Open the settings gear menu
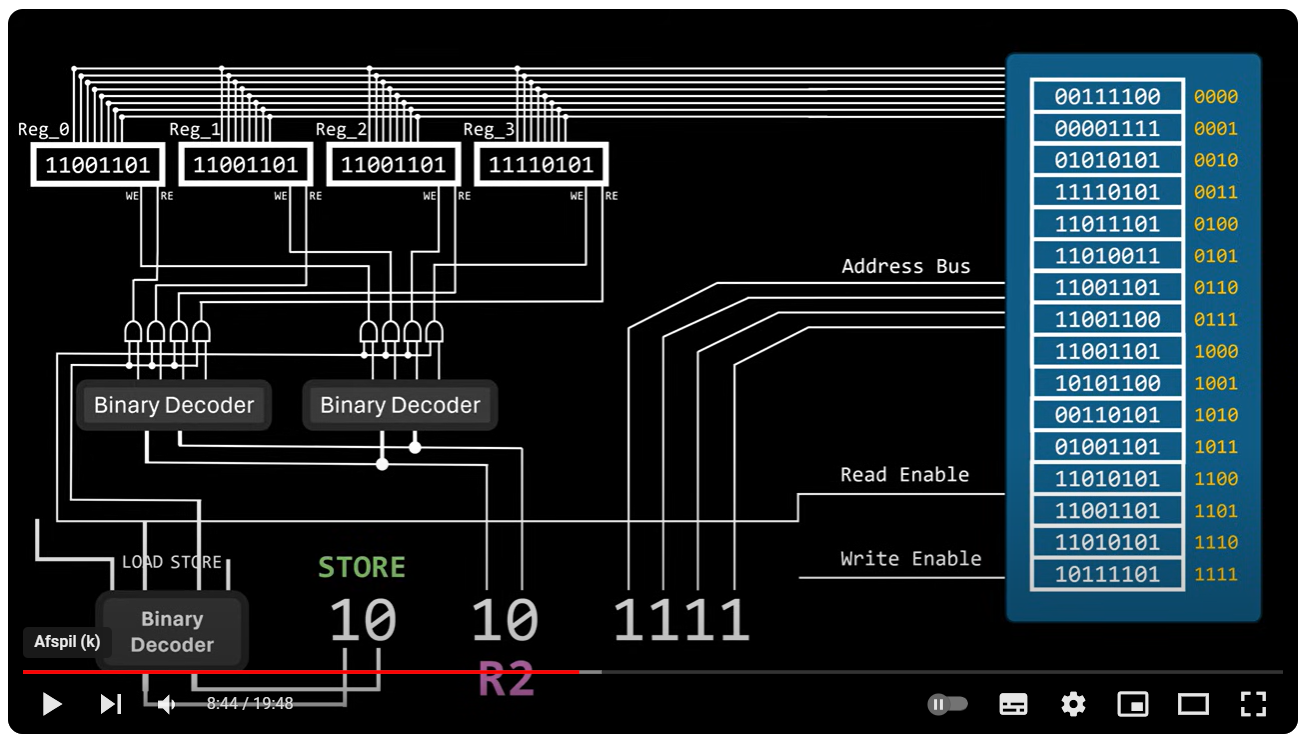The width and height of the screenshot is (1306, 740). click(1073, 704)
